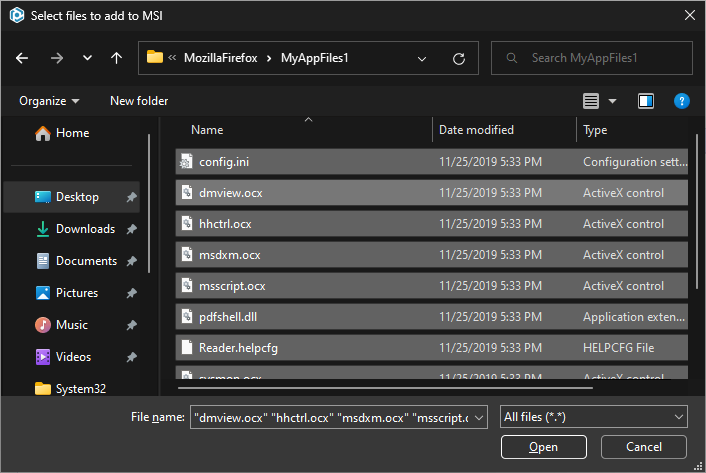This screenshot has height=473, width=706.
Task: Click the file list vertical scrollbar
Action: pos(697,212)
